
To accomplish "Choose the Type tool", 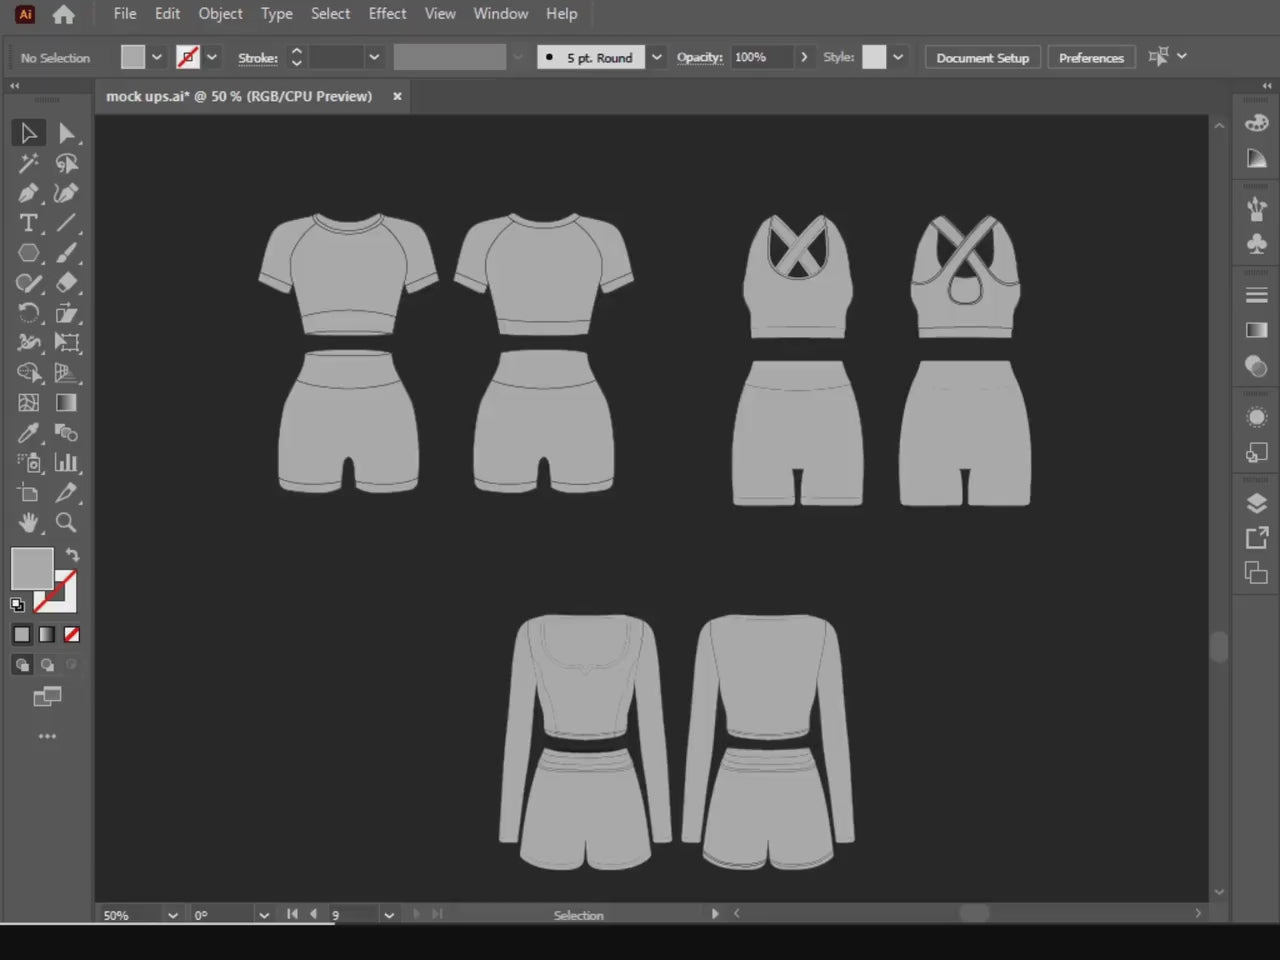I will (28, 223).
